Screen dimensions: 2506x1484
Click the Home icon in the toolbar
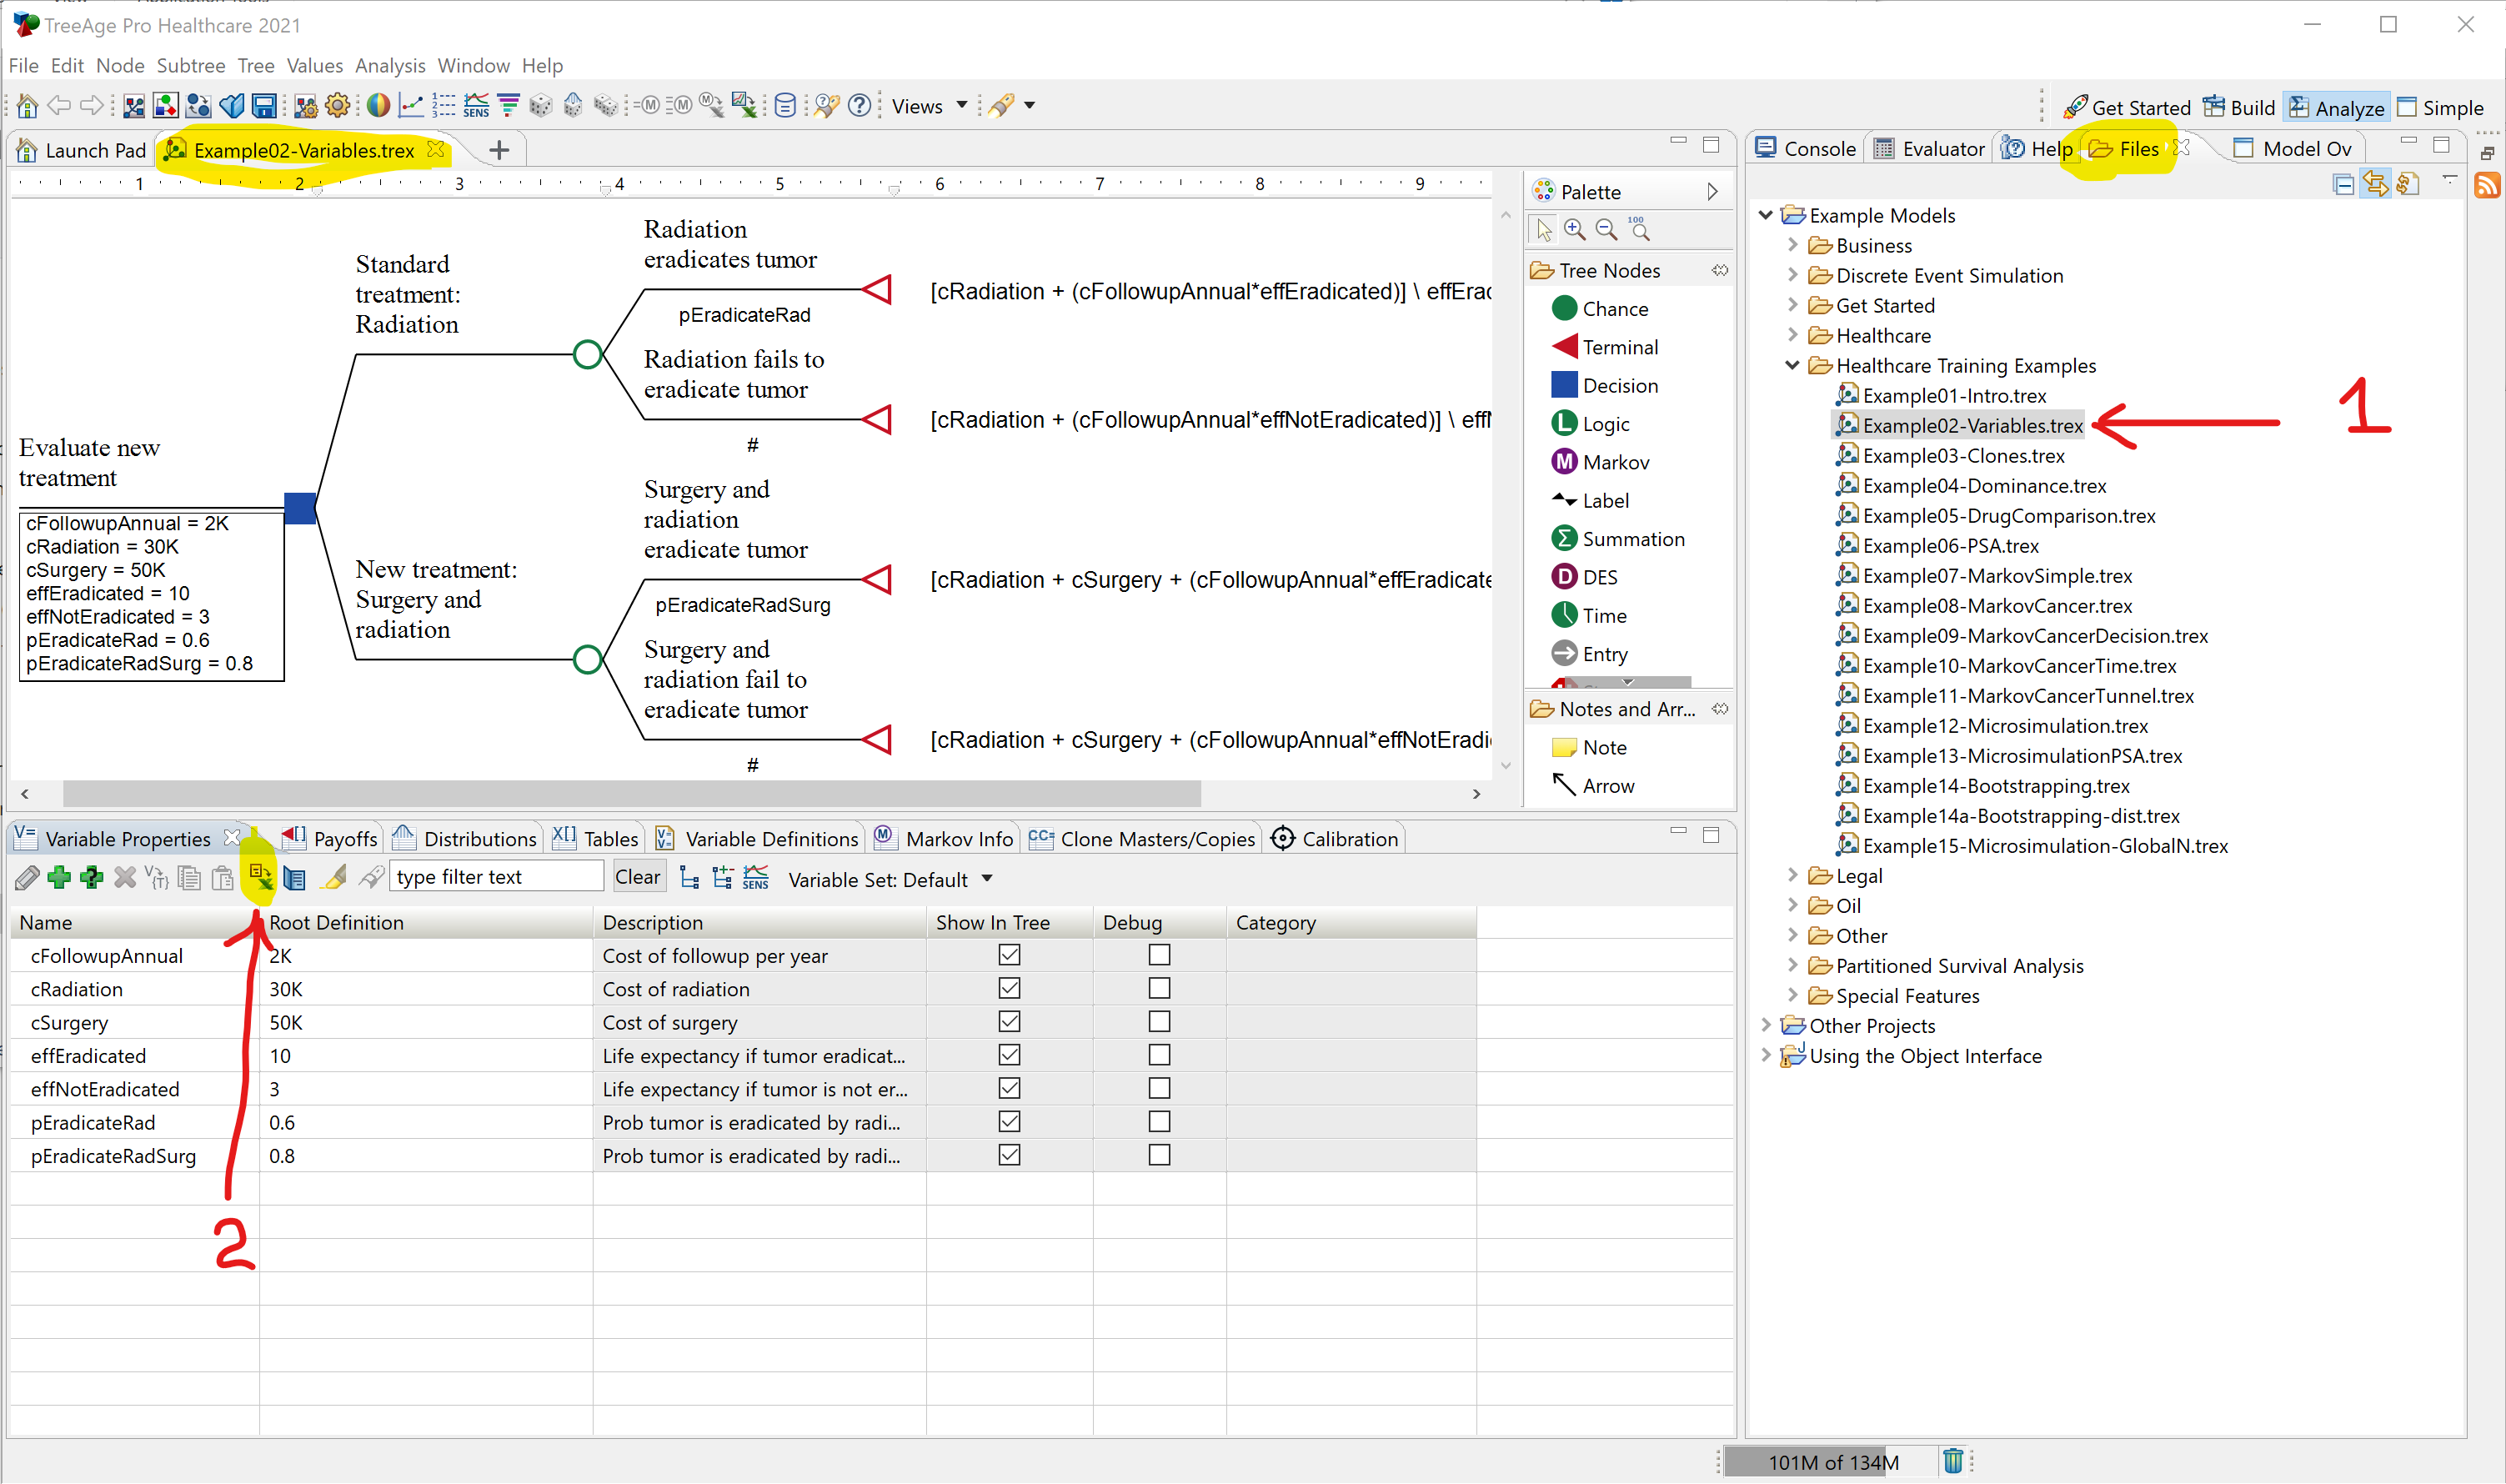pyautogui.click(x=27, y=105)
